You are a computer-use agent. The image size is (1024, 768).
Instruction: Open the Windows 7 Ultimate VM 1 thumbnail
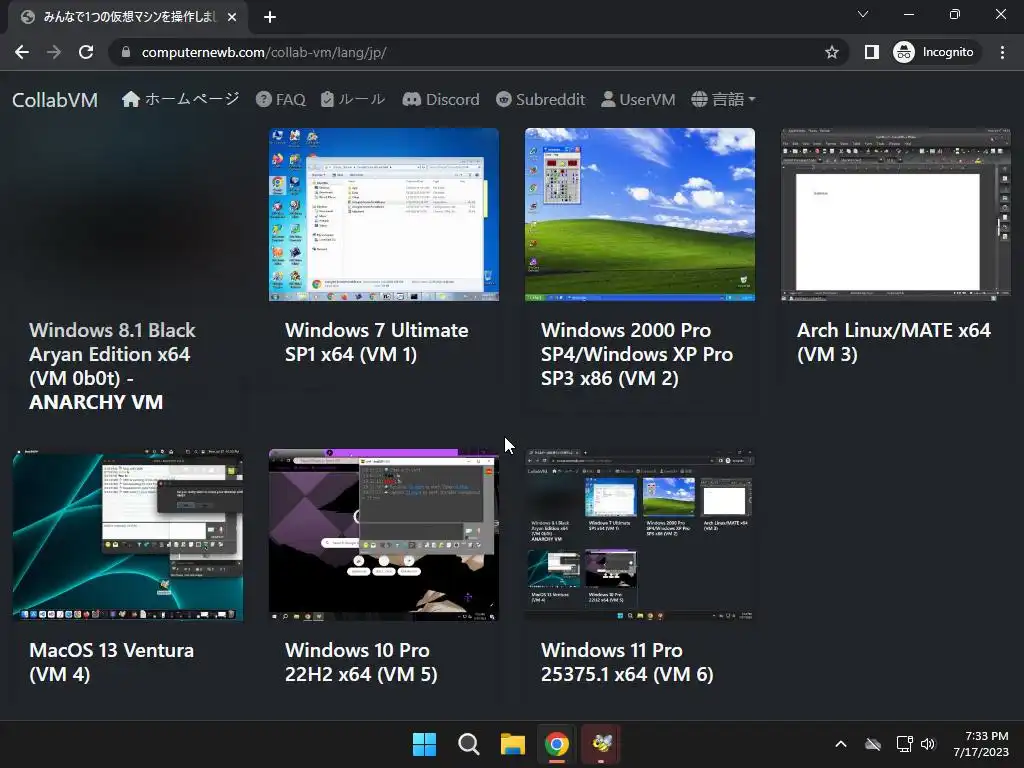pyautogui.click(x=384, y=215)
